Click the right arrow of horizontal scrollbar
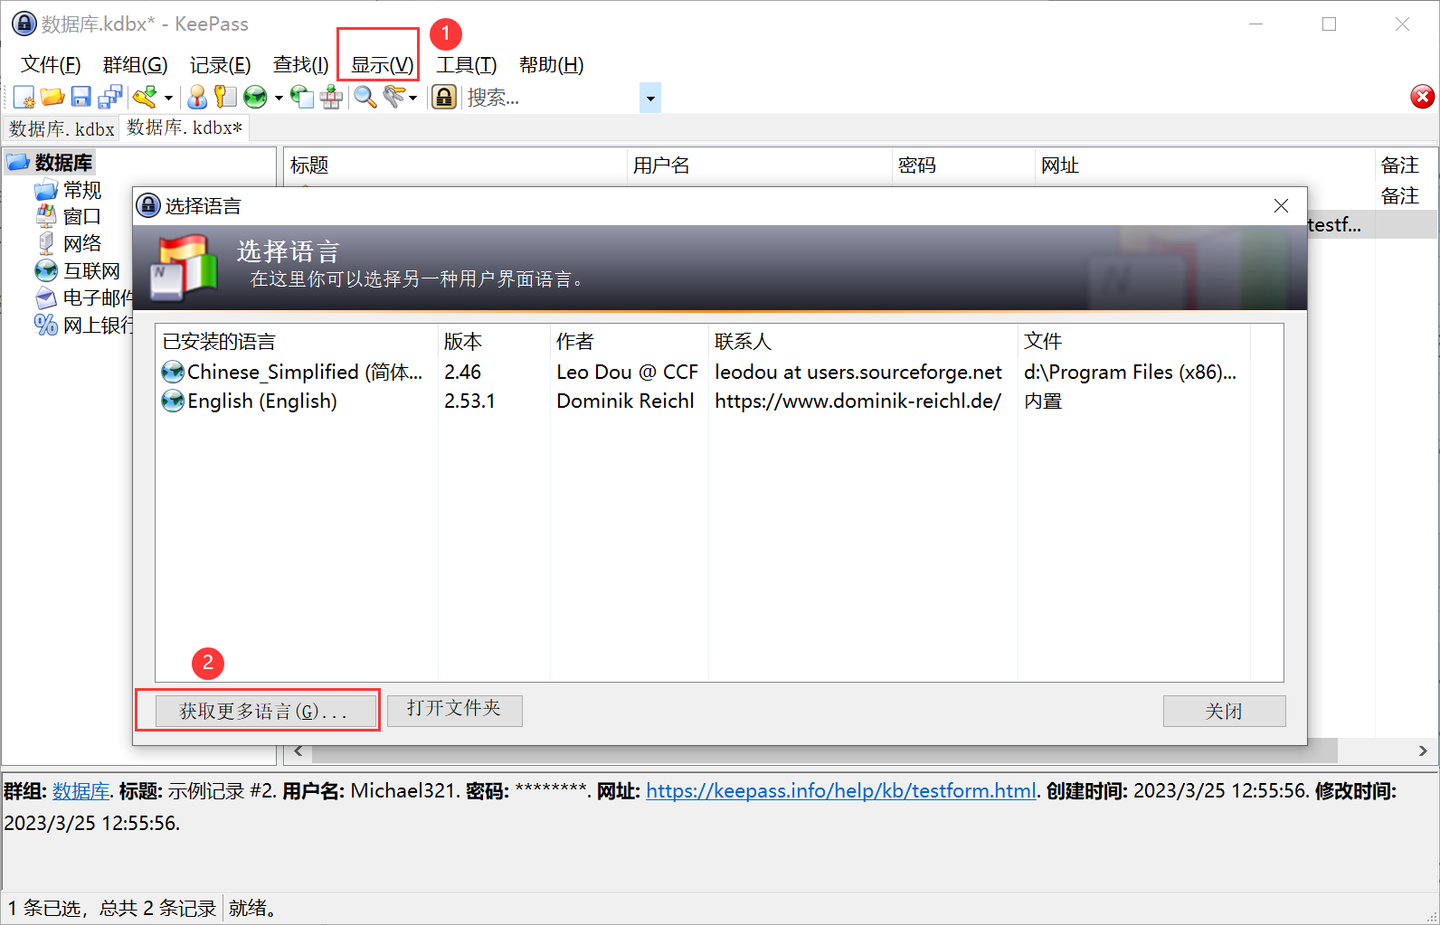The image size is (1440, 925). [1422, 751]
